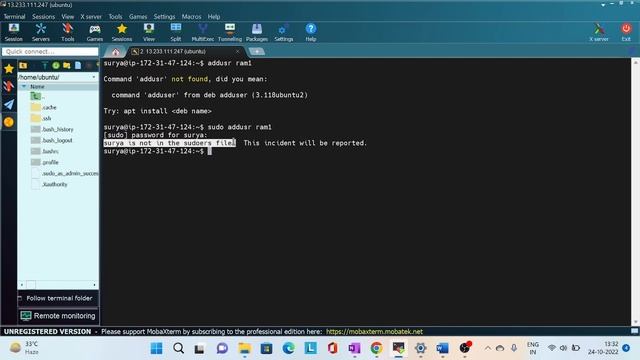Collapse the Name column sort arrow
The height and width of the screenshot is (360, 640).
coord(24,87)
